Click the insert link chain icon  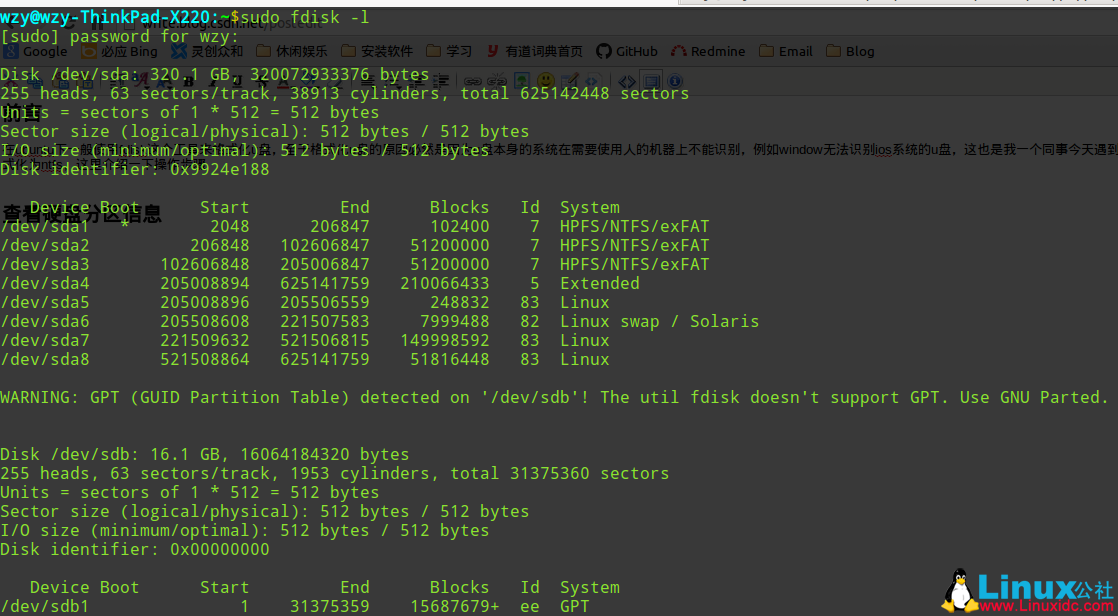coord(474,81)
